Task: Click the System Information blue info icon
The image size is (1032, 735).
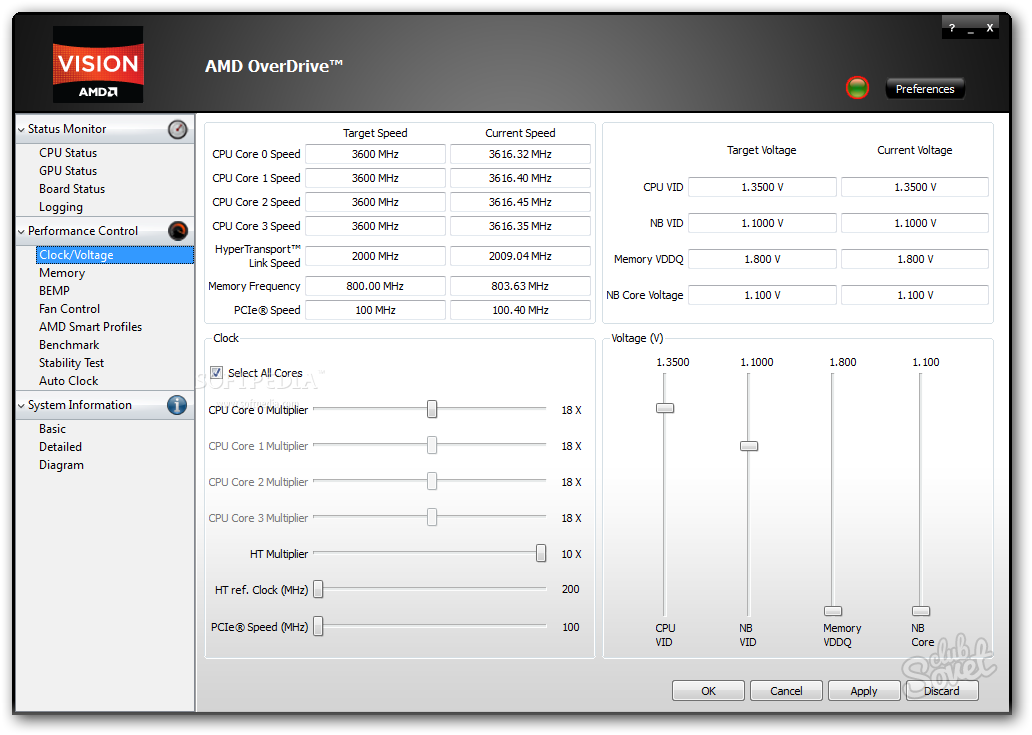Action: point(177,405)
